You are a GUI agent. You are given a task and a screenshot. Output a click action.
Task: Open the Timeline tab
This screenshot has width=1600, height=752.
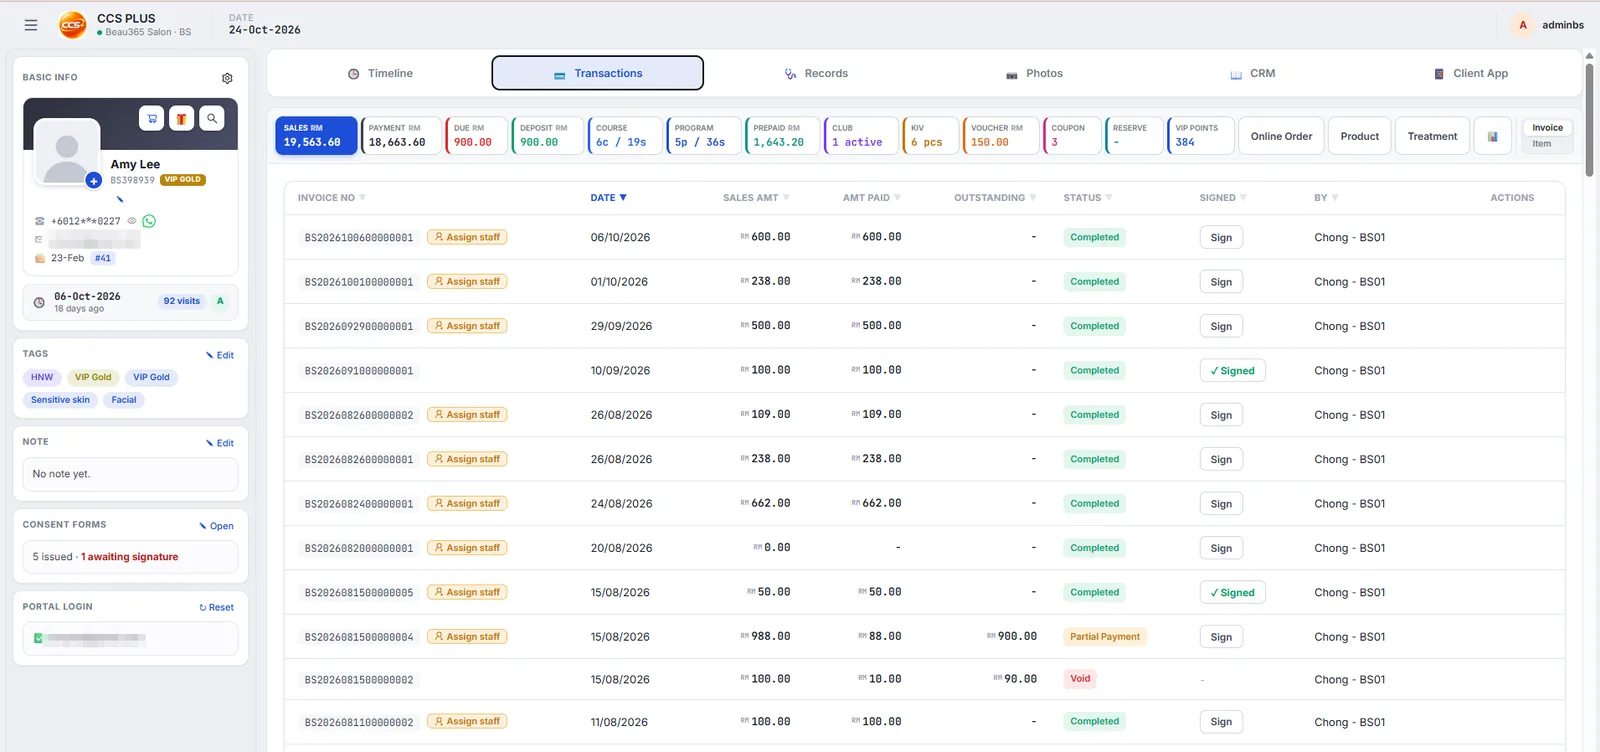(x=380, y=73)
